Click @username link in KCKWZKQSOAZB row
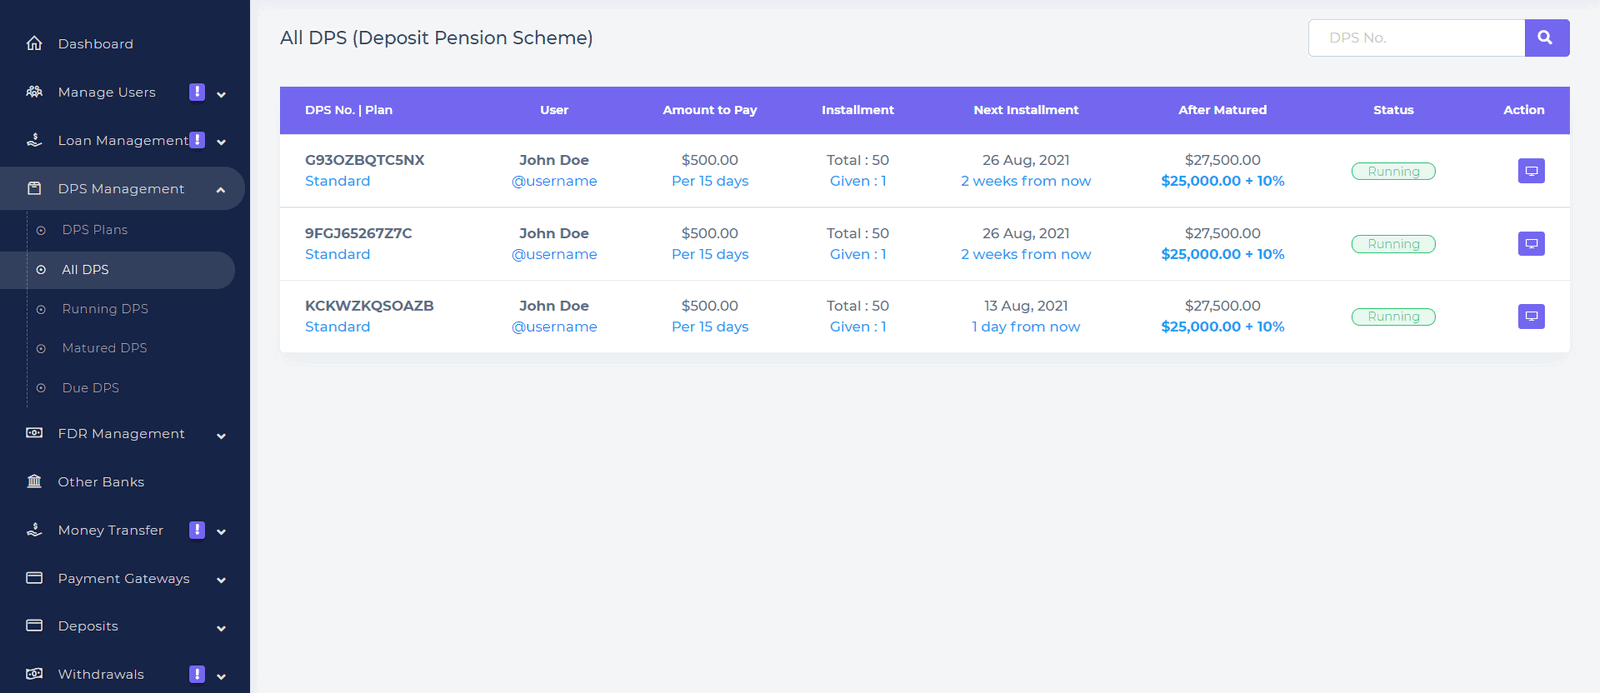Screen dimensions: 1600x693 click(554, 327)
